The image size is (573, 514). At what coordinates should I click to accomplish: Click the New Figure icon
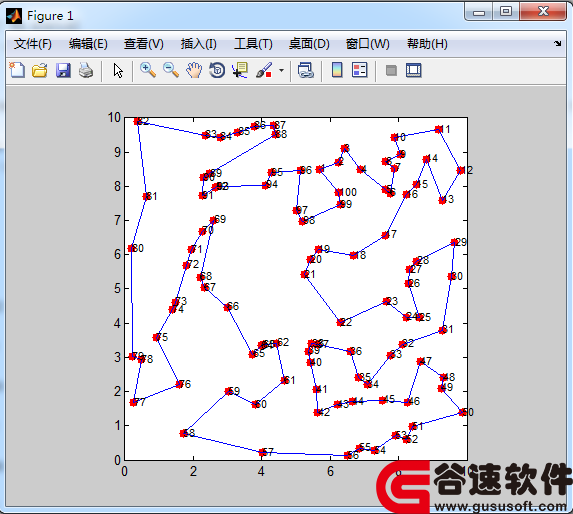coord(17,70)
